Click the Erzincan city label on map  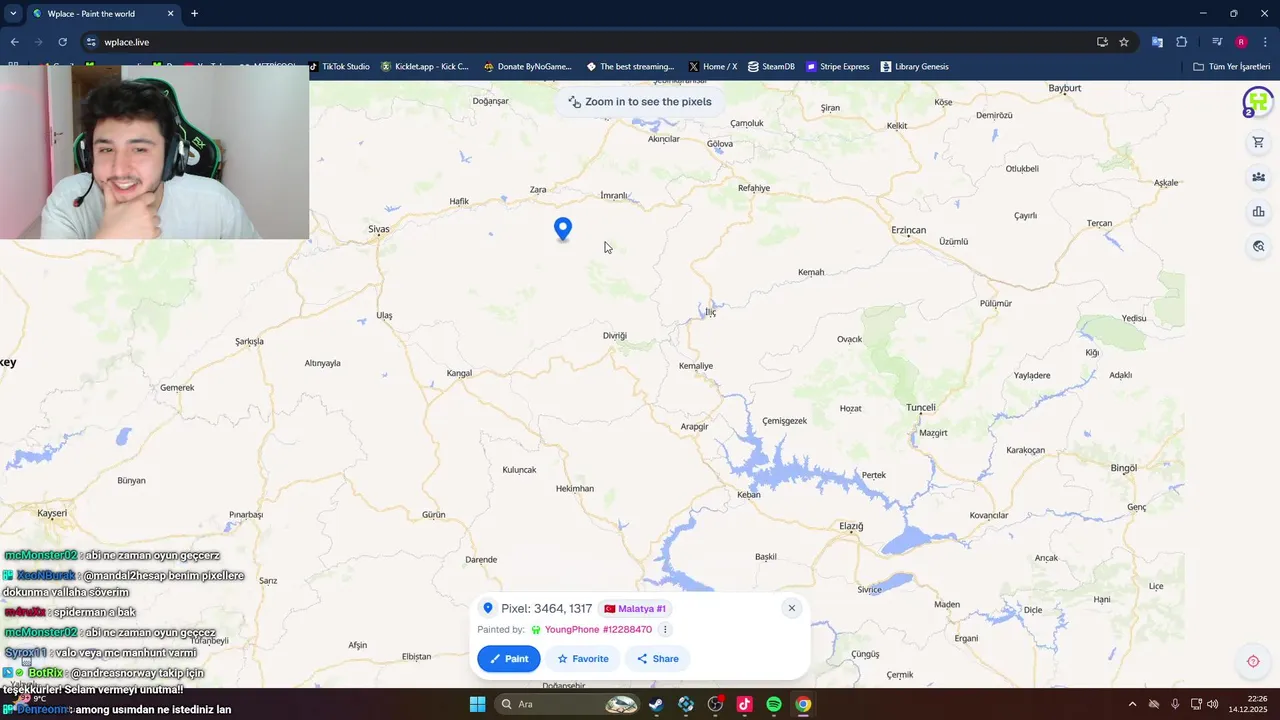(x=909, y=230)
